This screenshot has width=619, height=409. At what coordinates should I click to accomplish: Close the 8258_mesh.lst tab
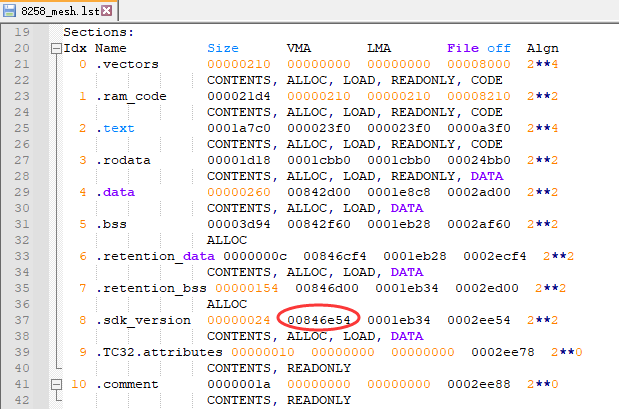tap(107, 11)
